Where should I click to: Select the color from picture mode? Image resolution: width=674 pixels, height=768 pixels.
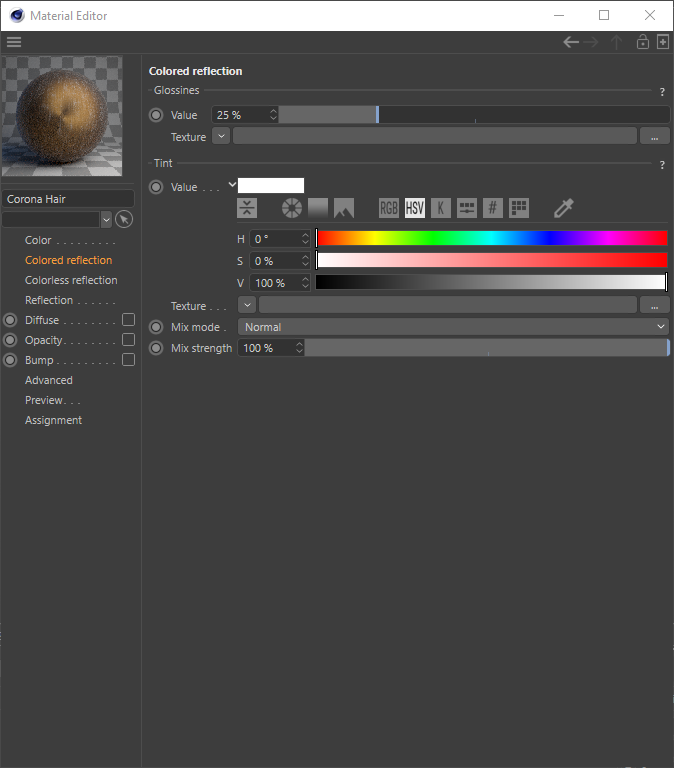pos(344,208)
